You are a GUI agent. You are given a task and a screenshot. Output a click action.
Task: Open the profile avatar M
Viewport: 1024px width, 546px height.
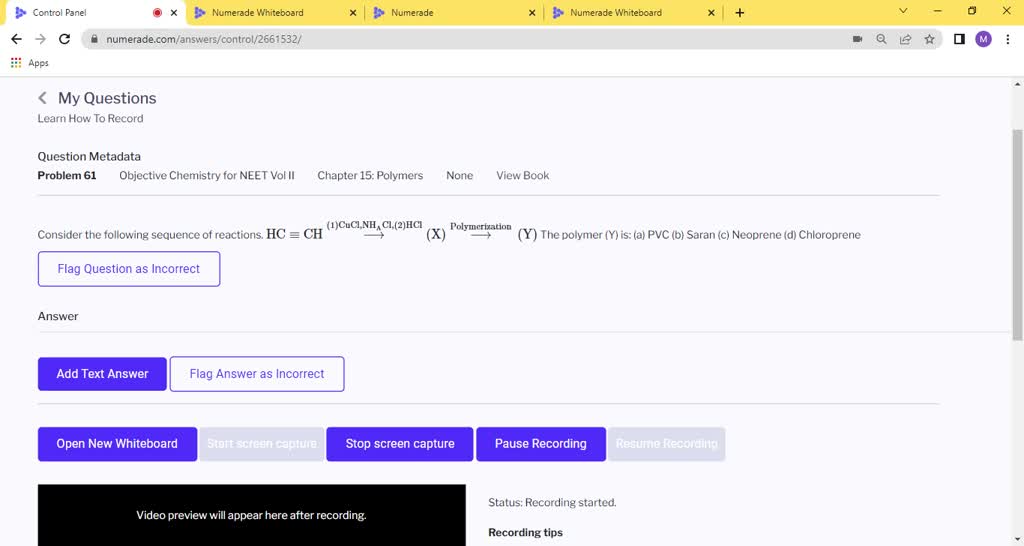[983, 39]
